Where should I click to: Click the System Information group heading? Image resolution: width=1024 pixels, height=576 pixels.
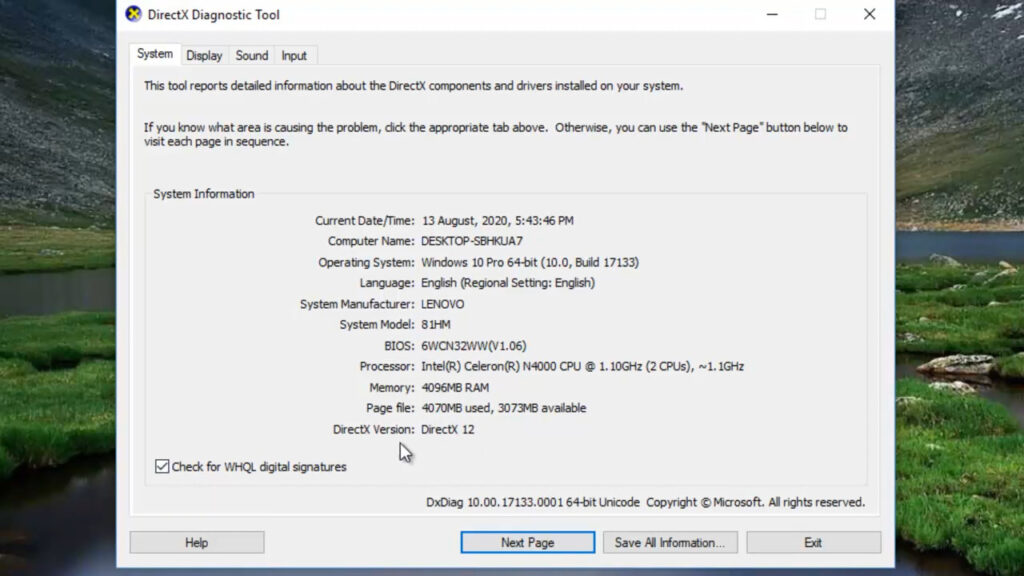[202, 193]
